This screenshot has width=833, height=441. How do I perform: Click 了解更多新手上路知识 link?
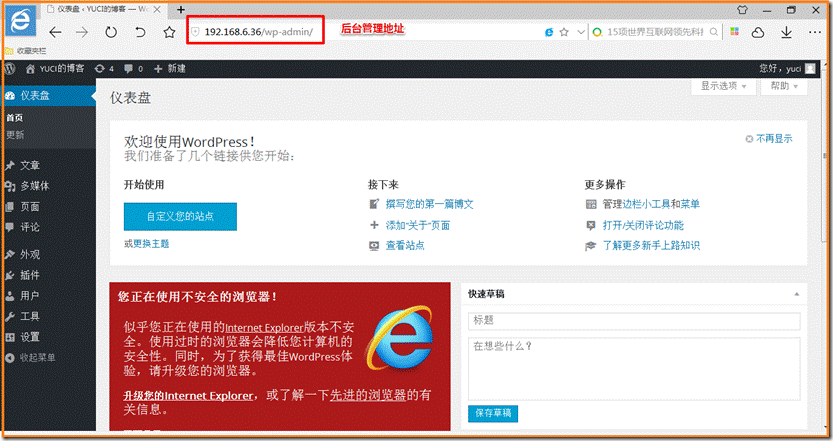coord(651,245)
